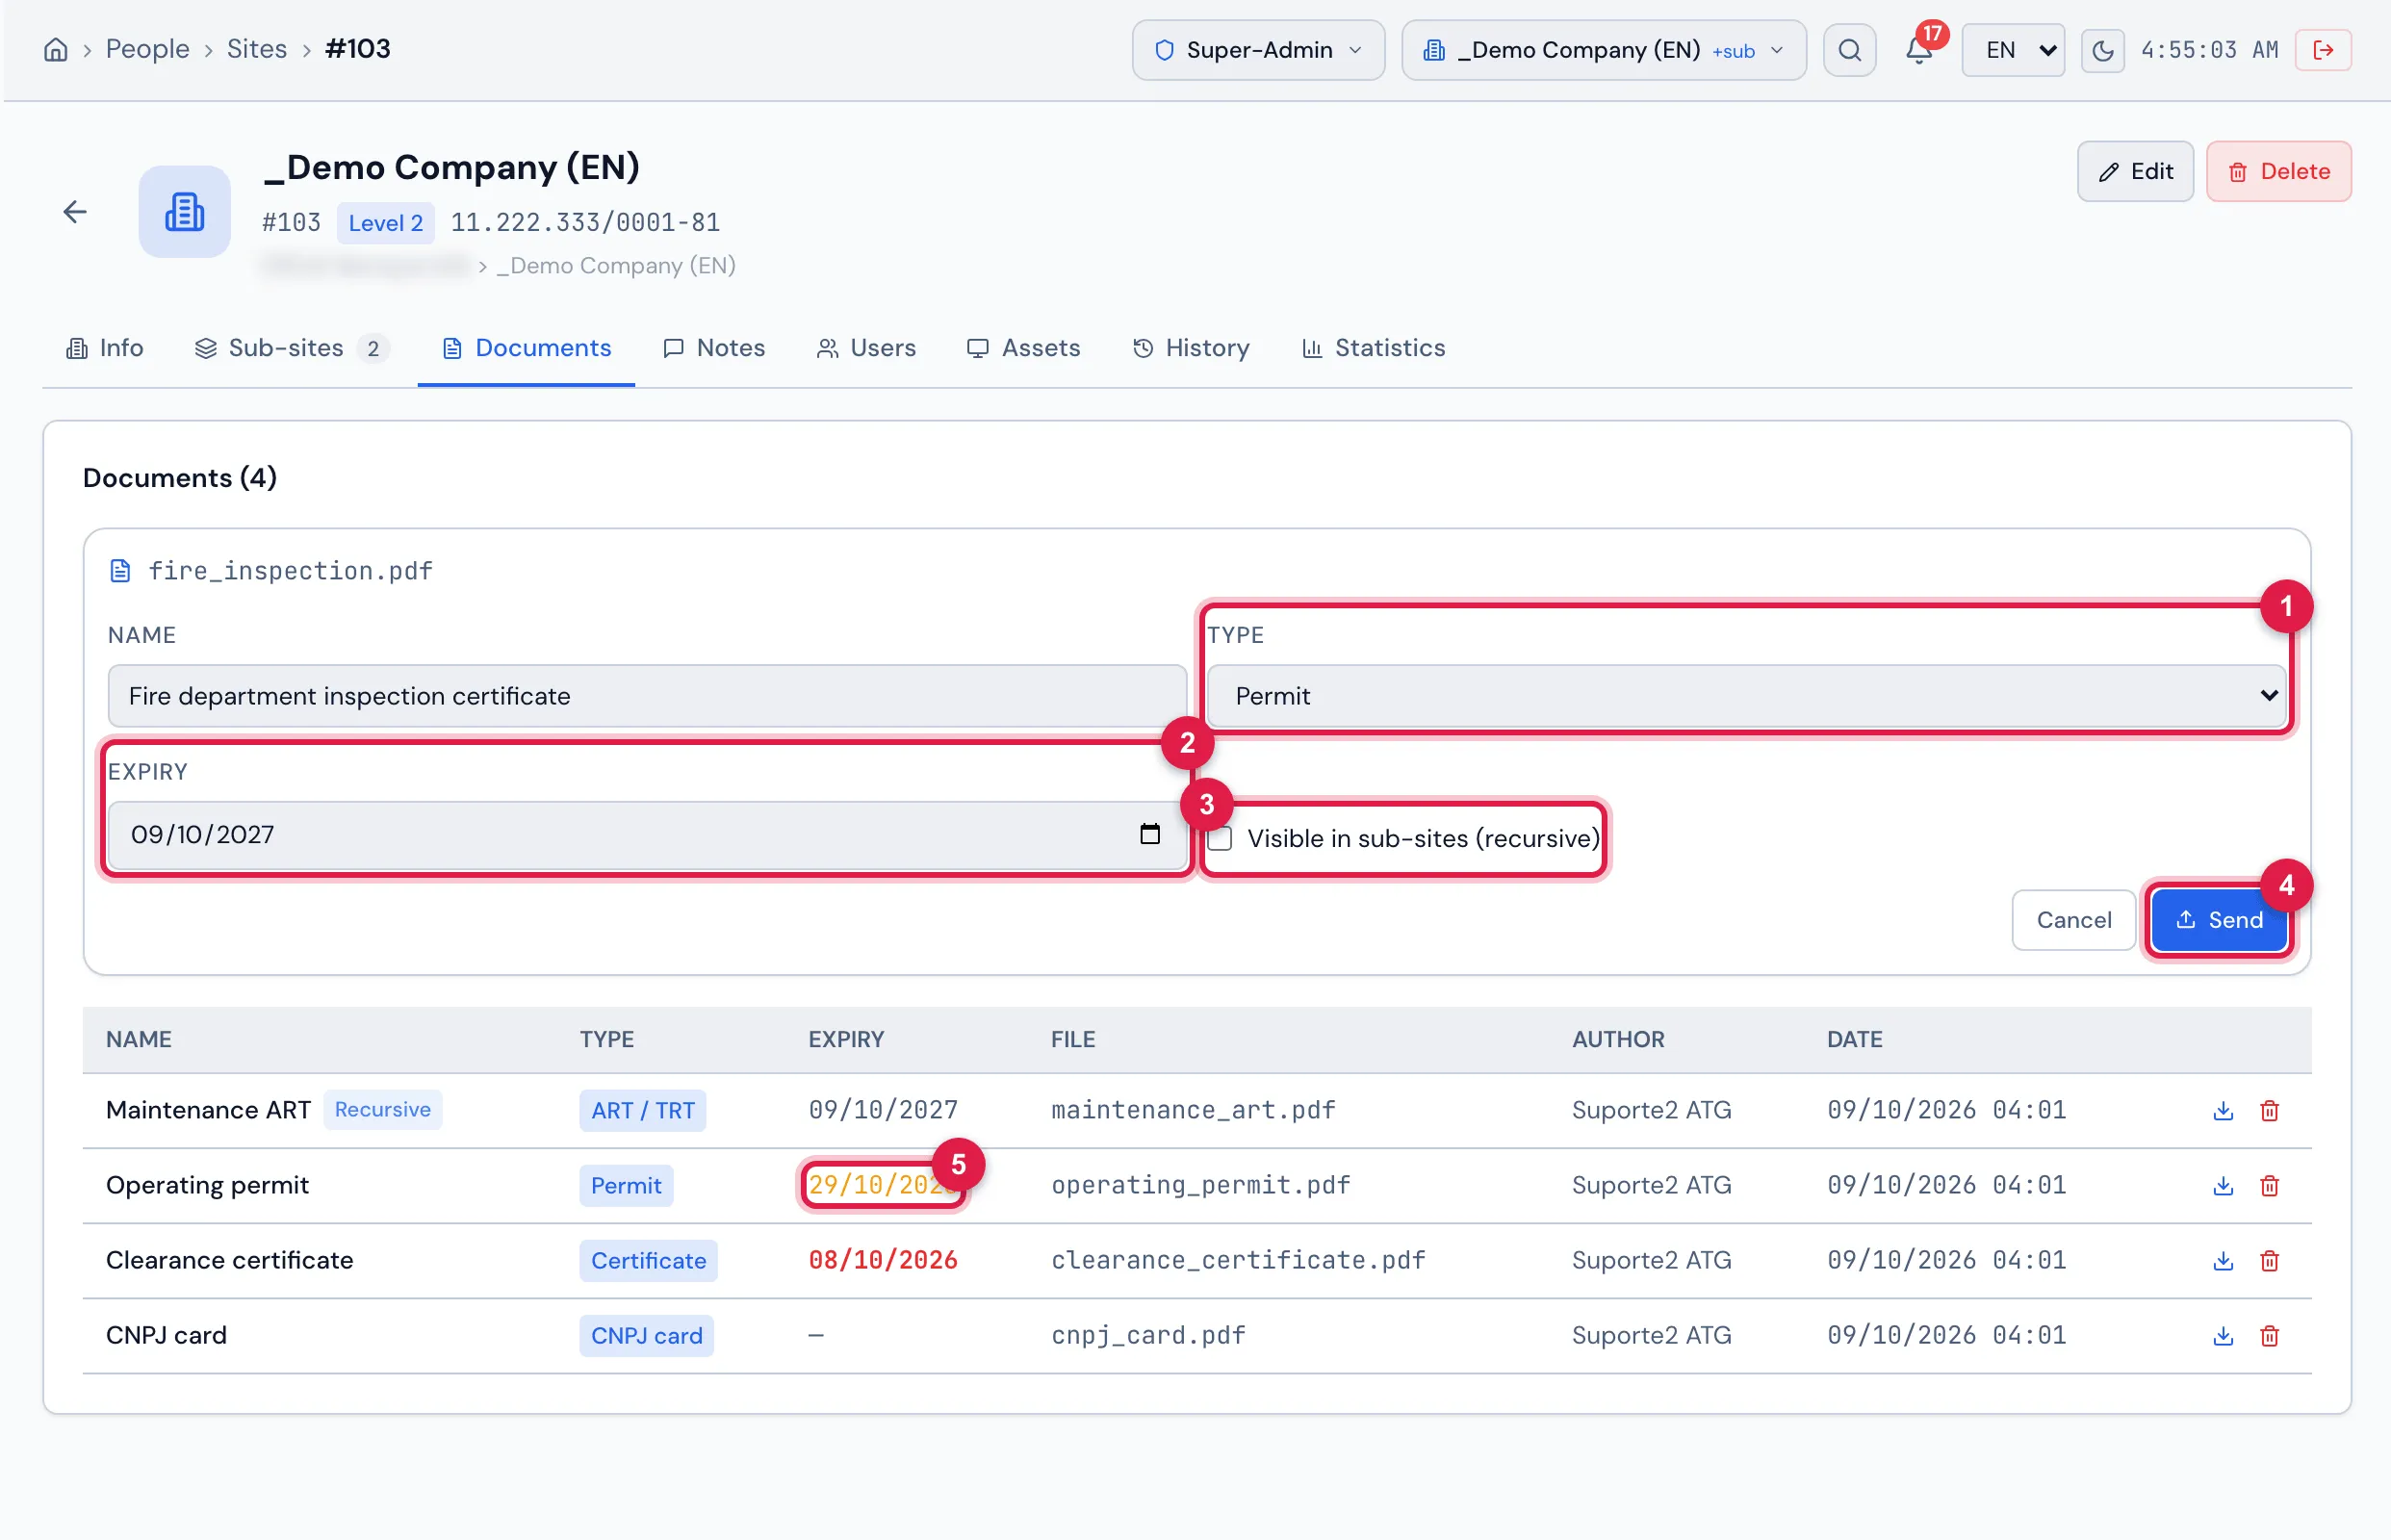Switch to the Notes tab

714,348
